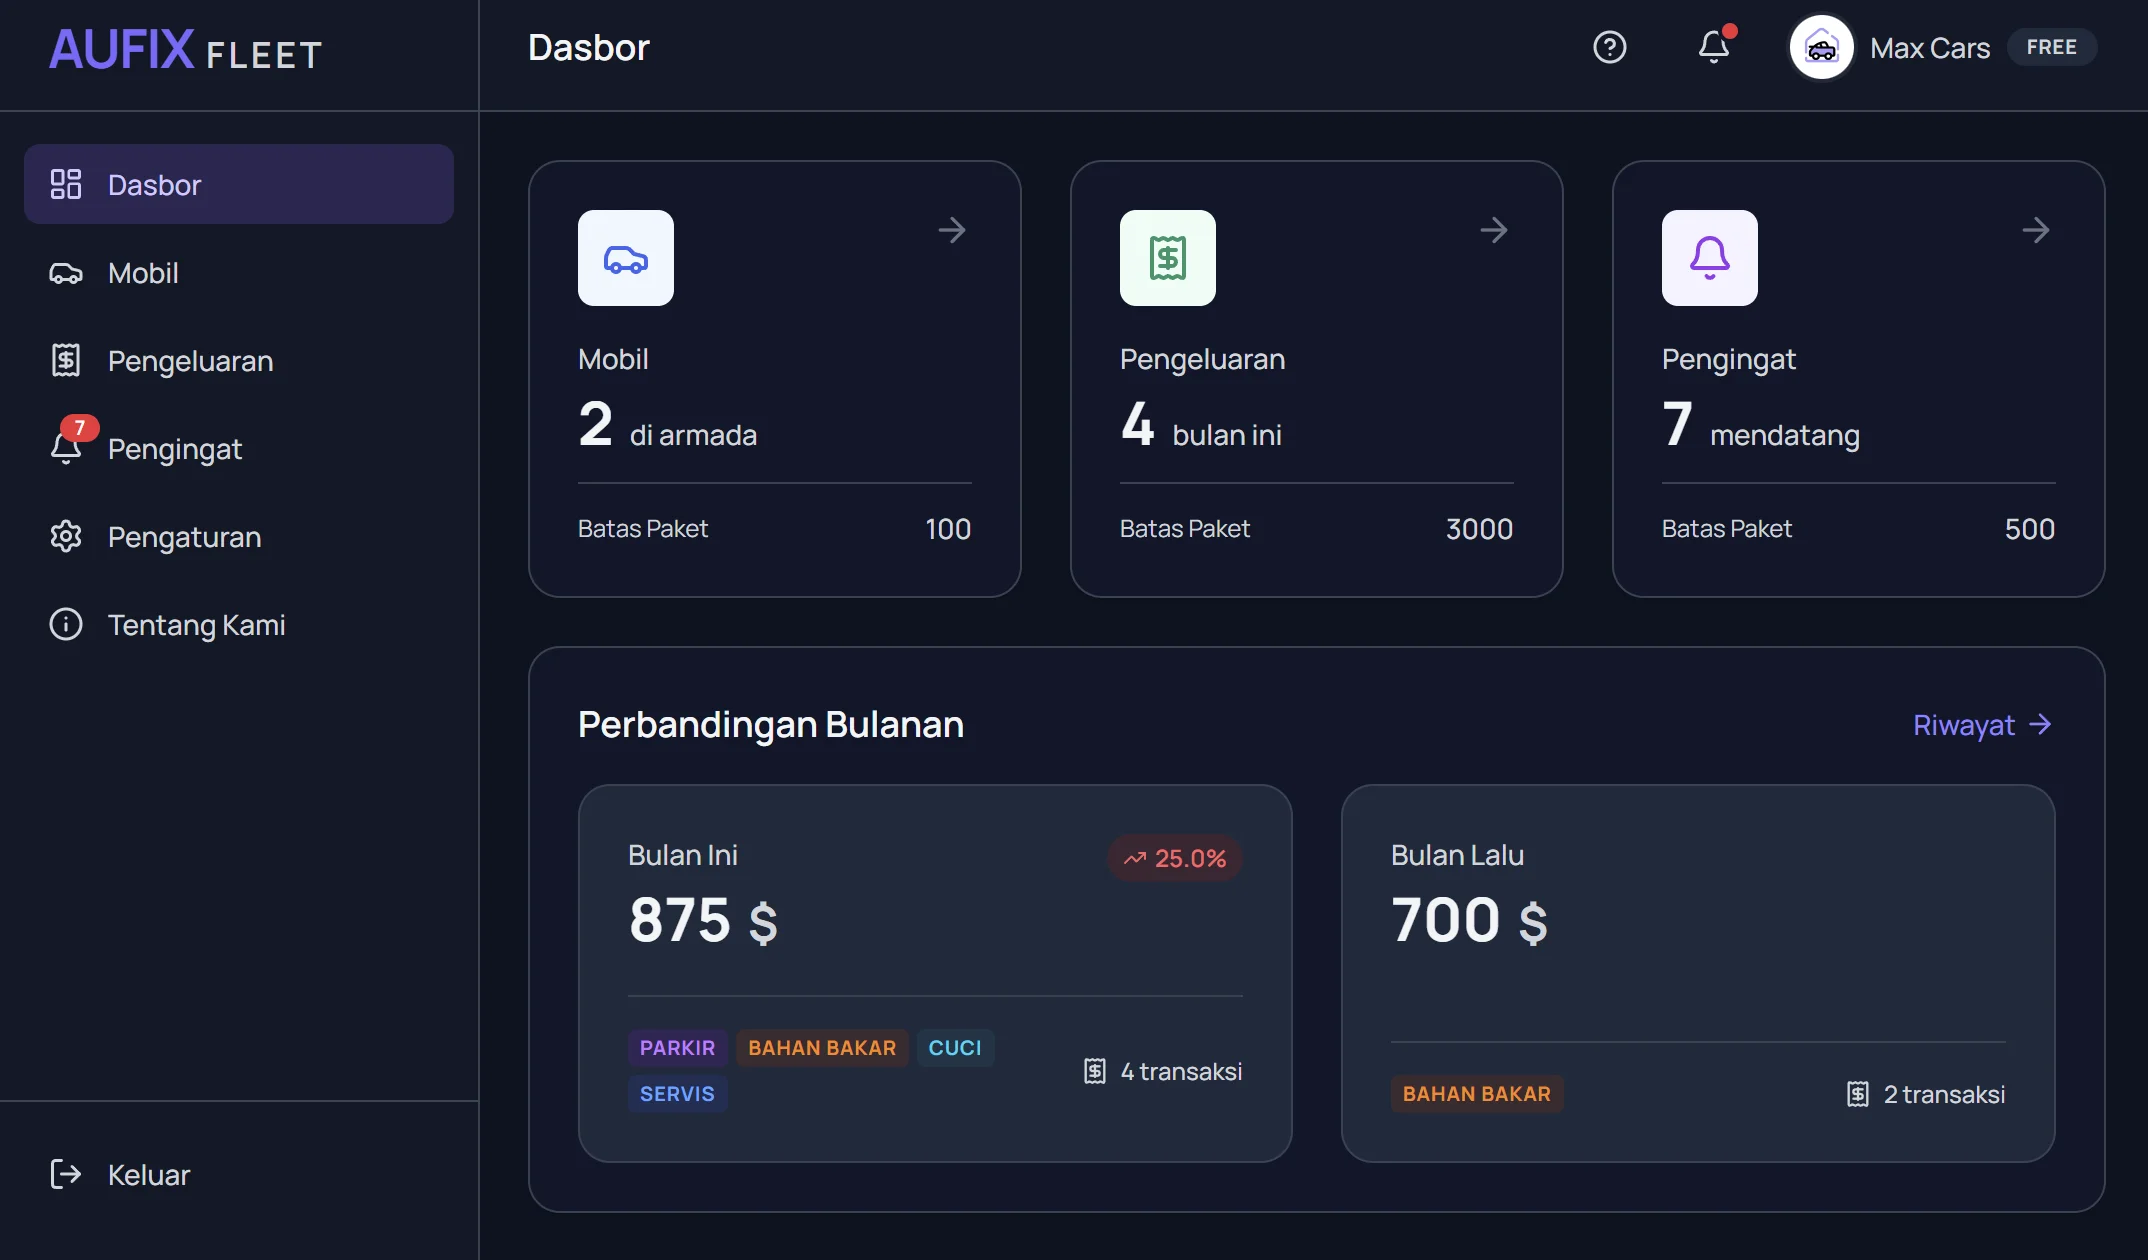Click the Pengingat bell icon with badge 7
Viewport: 2148px width, 1260px height.
(66, 448)
